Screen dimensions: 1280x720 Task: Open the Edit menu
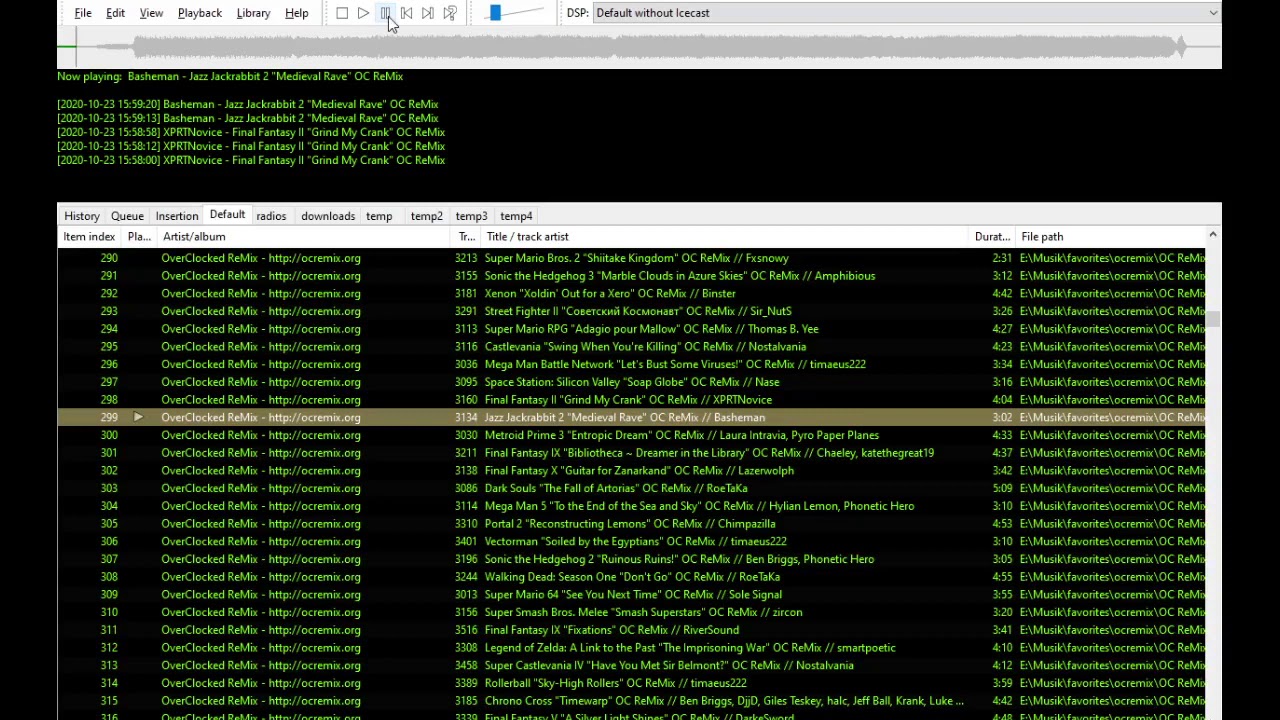tap(115, 13)
